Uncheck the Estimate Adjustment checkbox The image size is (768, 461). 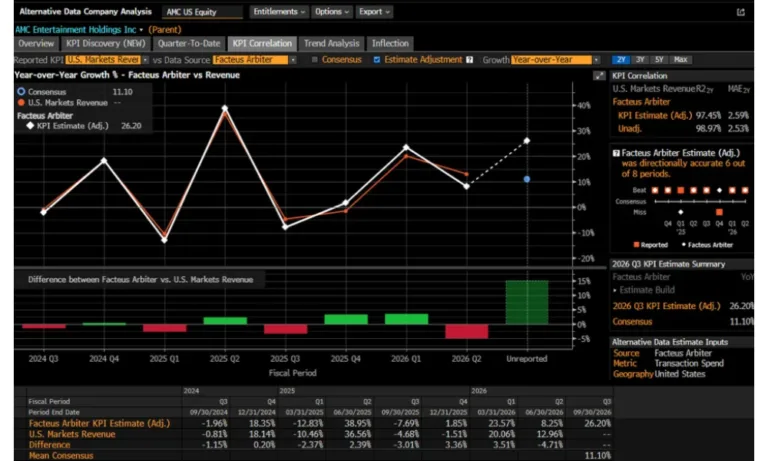click(377, 60)
